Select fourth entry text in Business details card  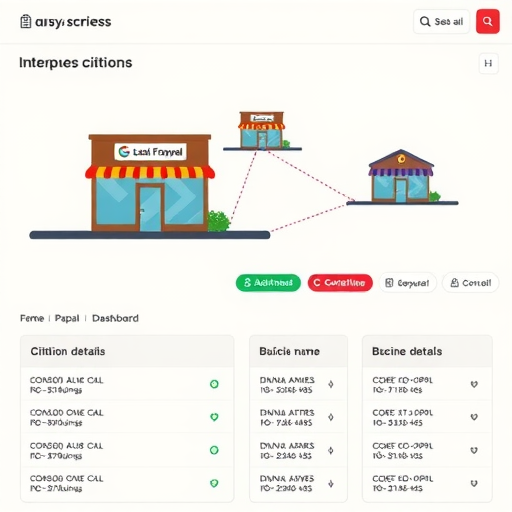click(403, 483)
